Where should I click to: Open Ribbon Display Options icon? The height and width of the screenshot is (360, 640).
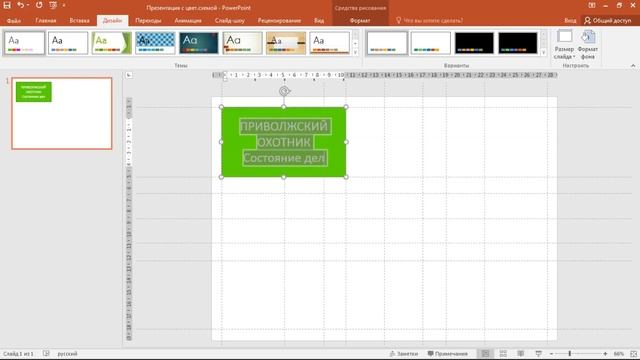pyautogui.click(x=592, y=5)
